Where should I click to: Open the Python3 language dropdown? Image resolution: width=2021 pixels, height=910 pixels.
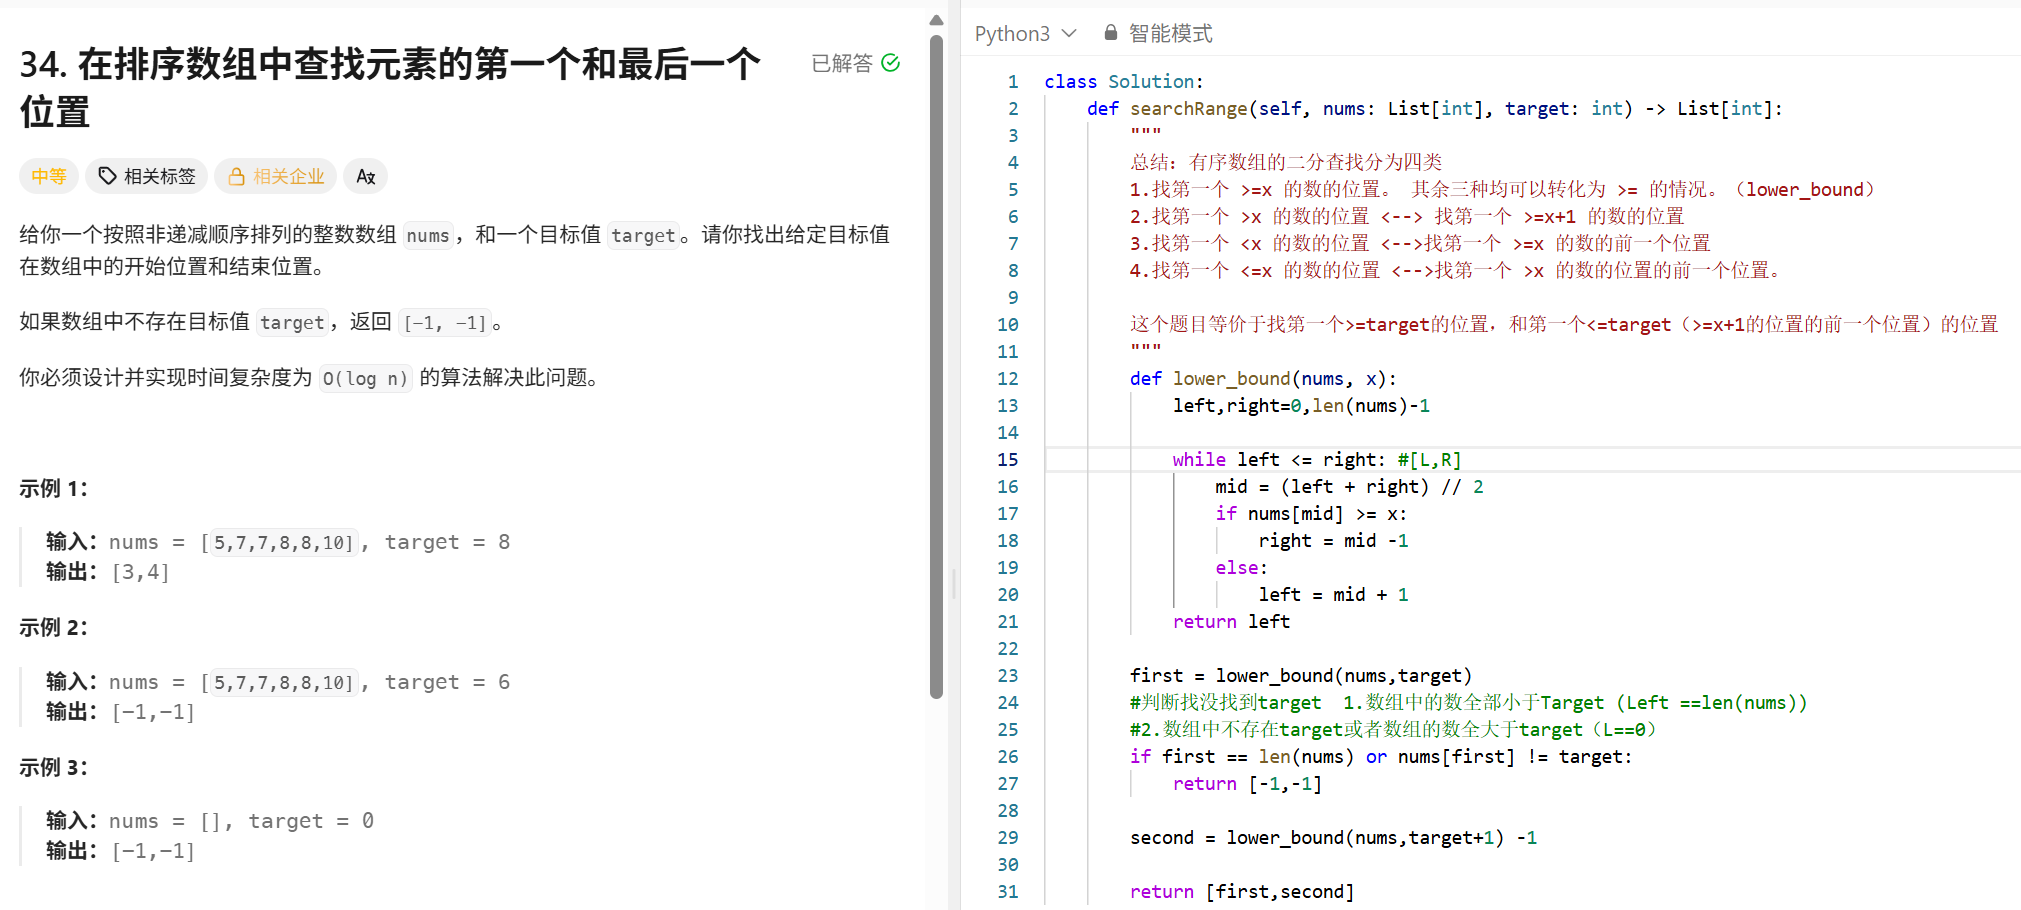point(1025,33)
